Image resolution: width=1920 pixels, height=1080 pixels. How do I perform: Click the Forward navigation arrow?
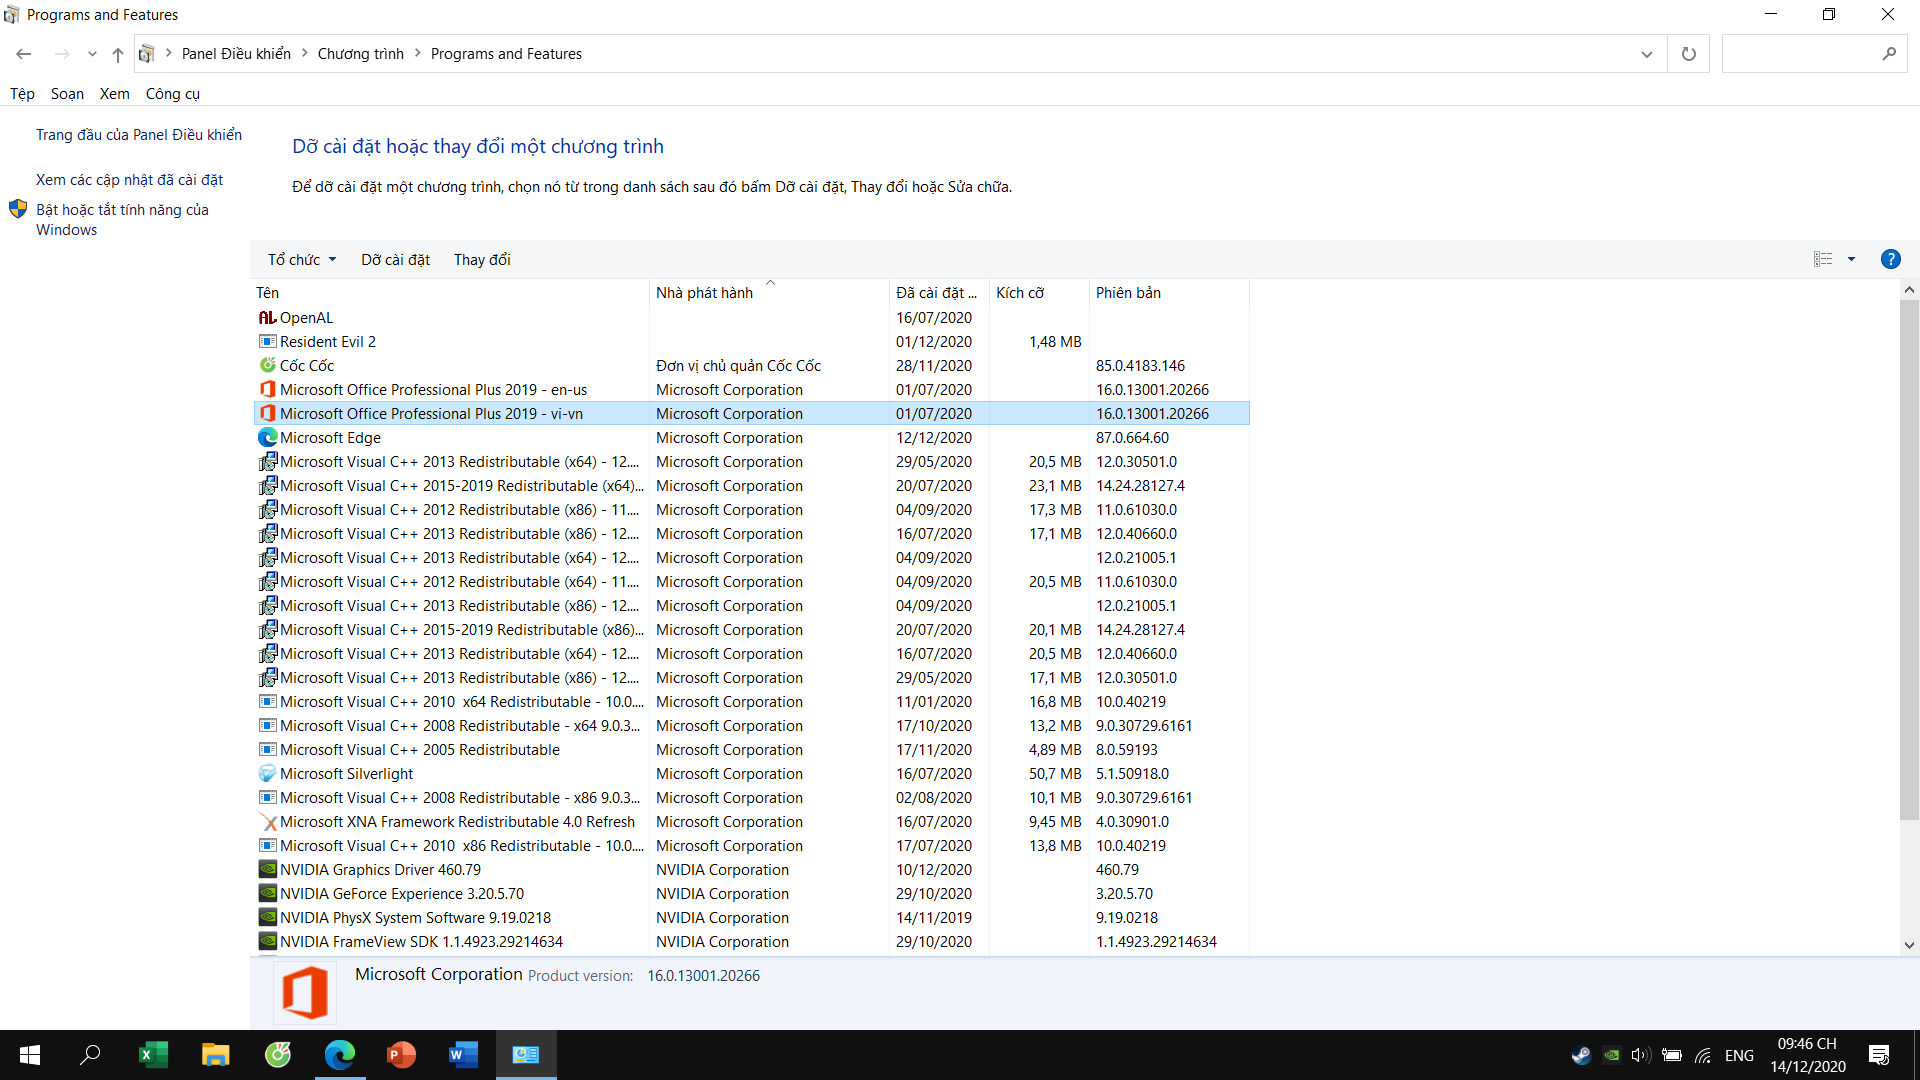pos(62,53)
